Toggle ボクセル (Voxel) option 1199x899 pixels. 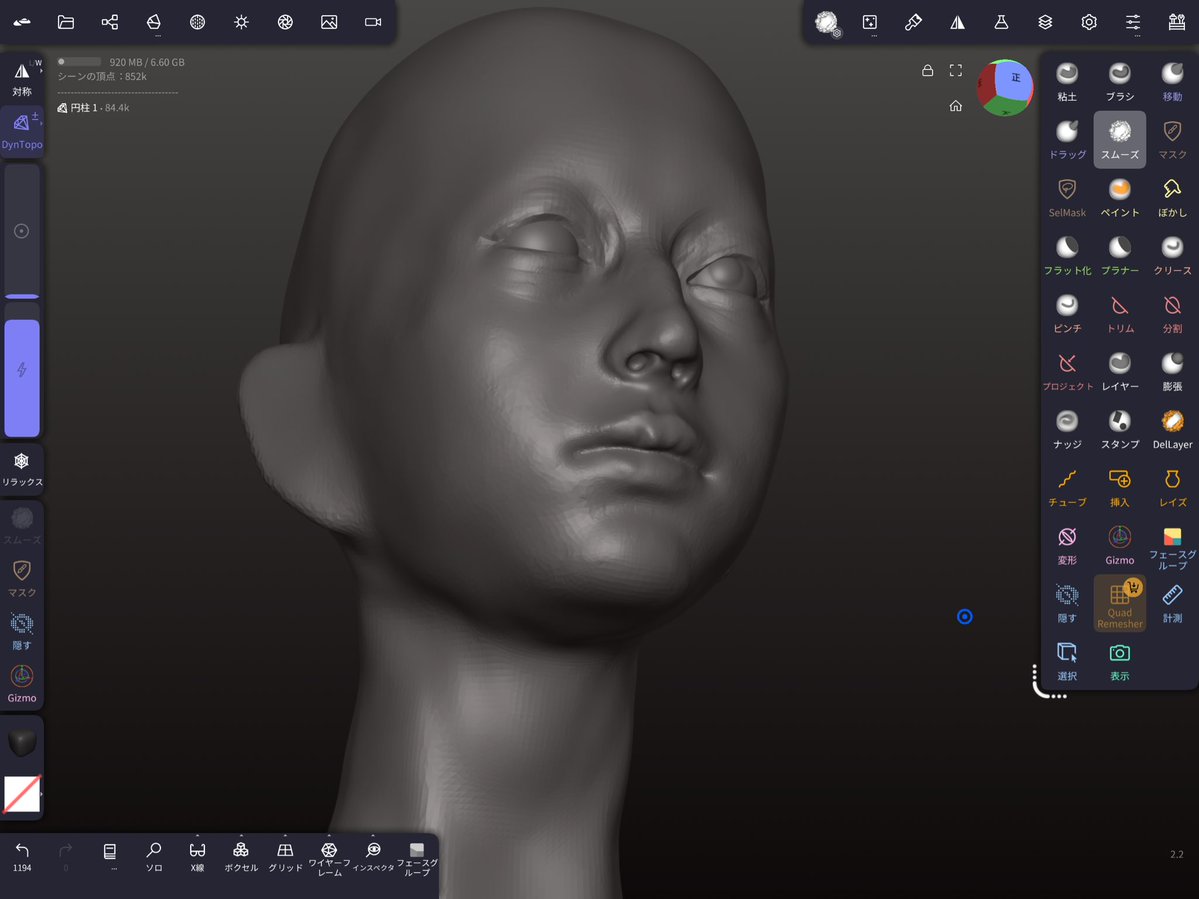241,857
